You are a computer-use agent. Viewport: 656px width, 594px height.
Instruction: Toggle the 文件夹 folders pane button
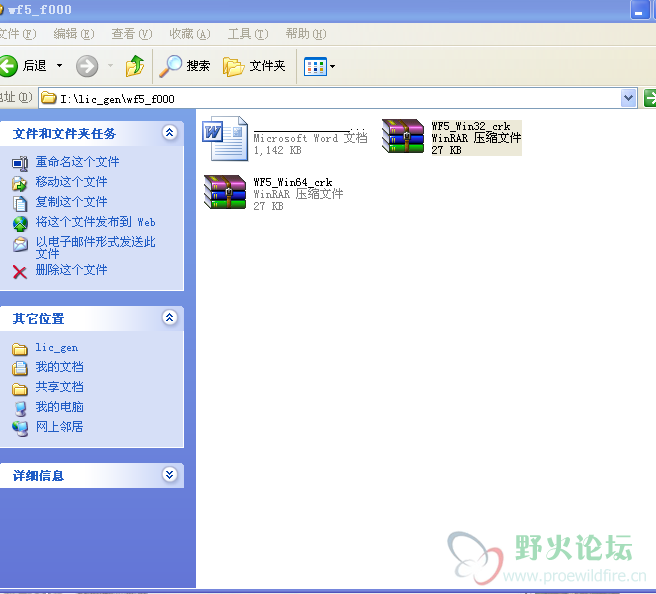(254, 66)
